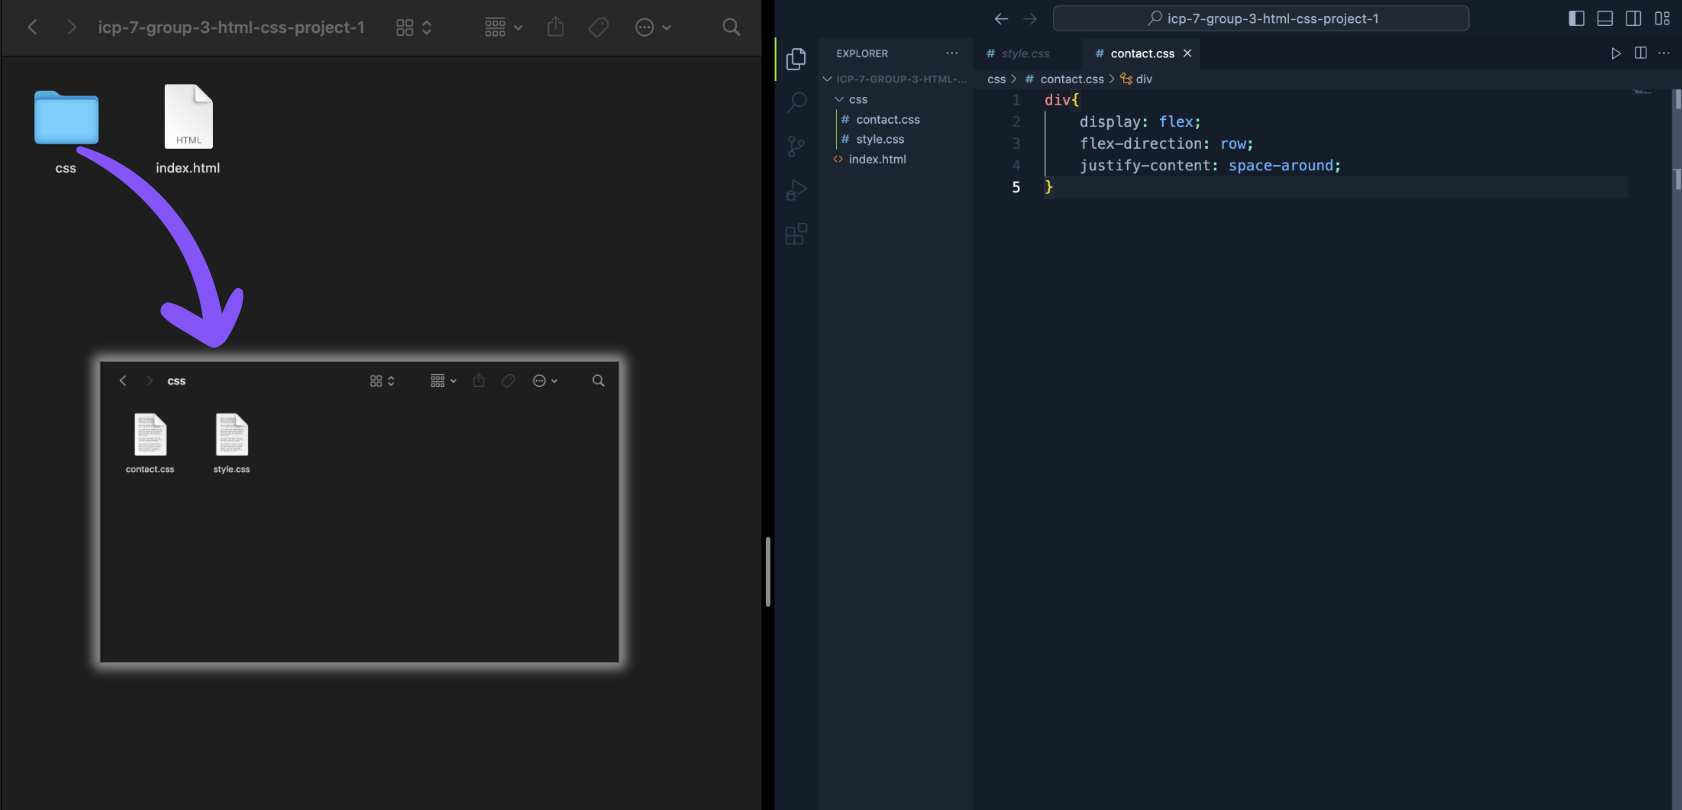1682x810 pixels.
Task: Close the contact.css tab
Action: (1187, 53)
